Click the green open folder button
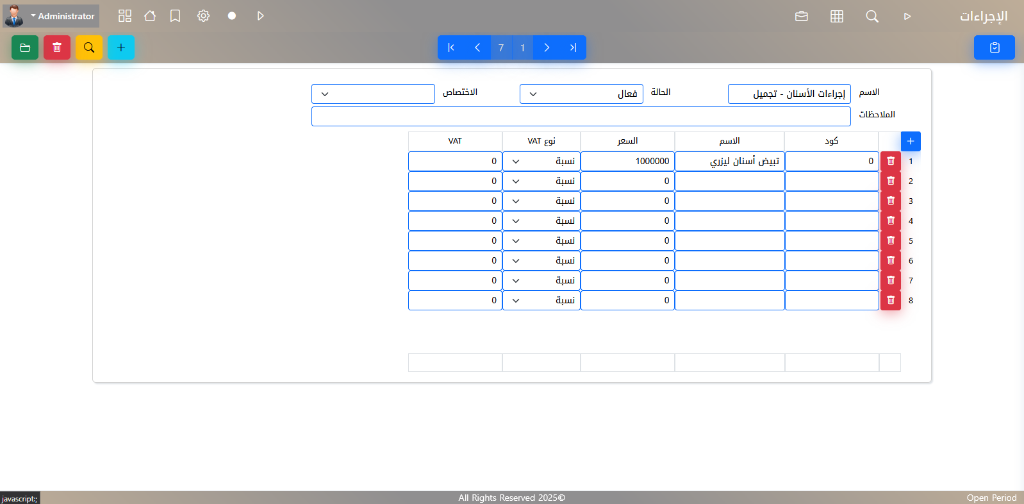The width and height of the screenshot is (1024, 504). tap(25, 47)
